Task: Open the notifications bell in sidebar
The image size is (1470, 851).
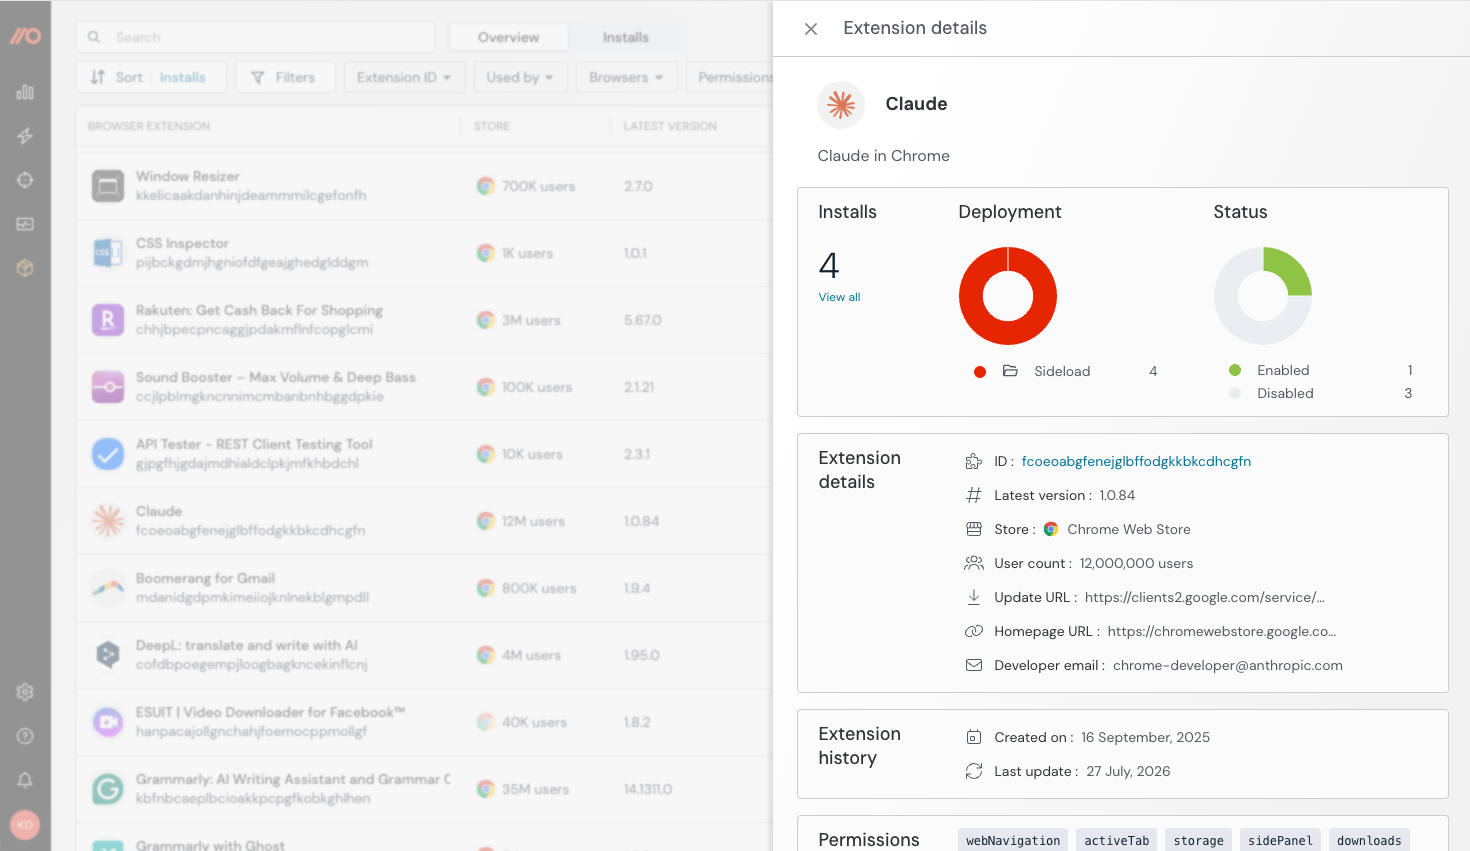Action: pyautogui.click(x=25, y=780)
